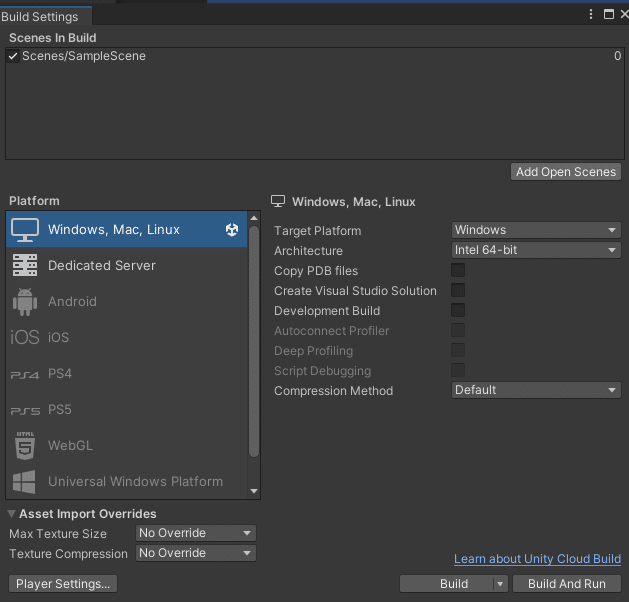This screenshot has height=602, width=629.
Task: Maximize the Build Settings window
Action: 609,14
